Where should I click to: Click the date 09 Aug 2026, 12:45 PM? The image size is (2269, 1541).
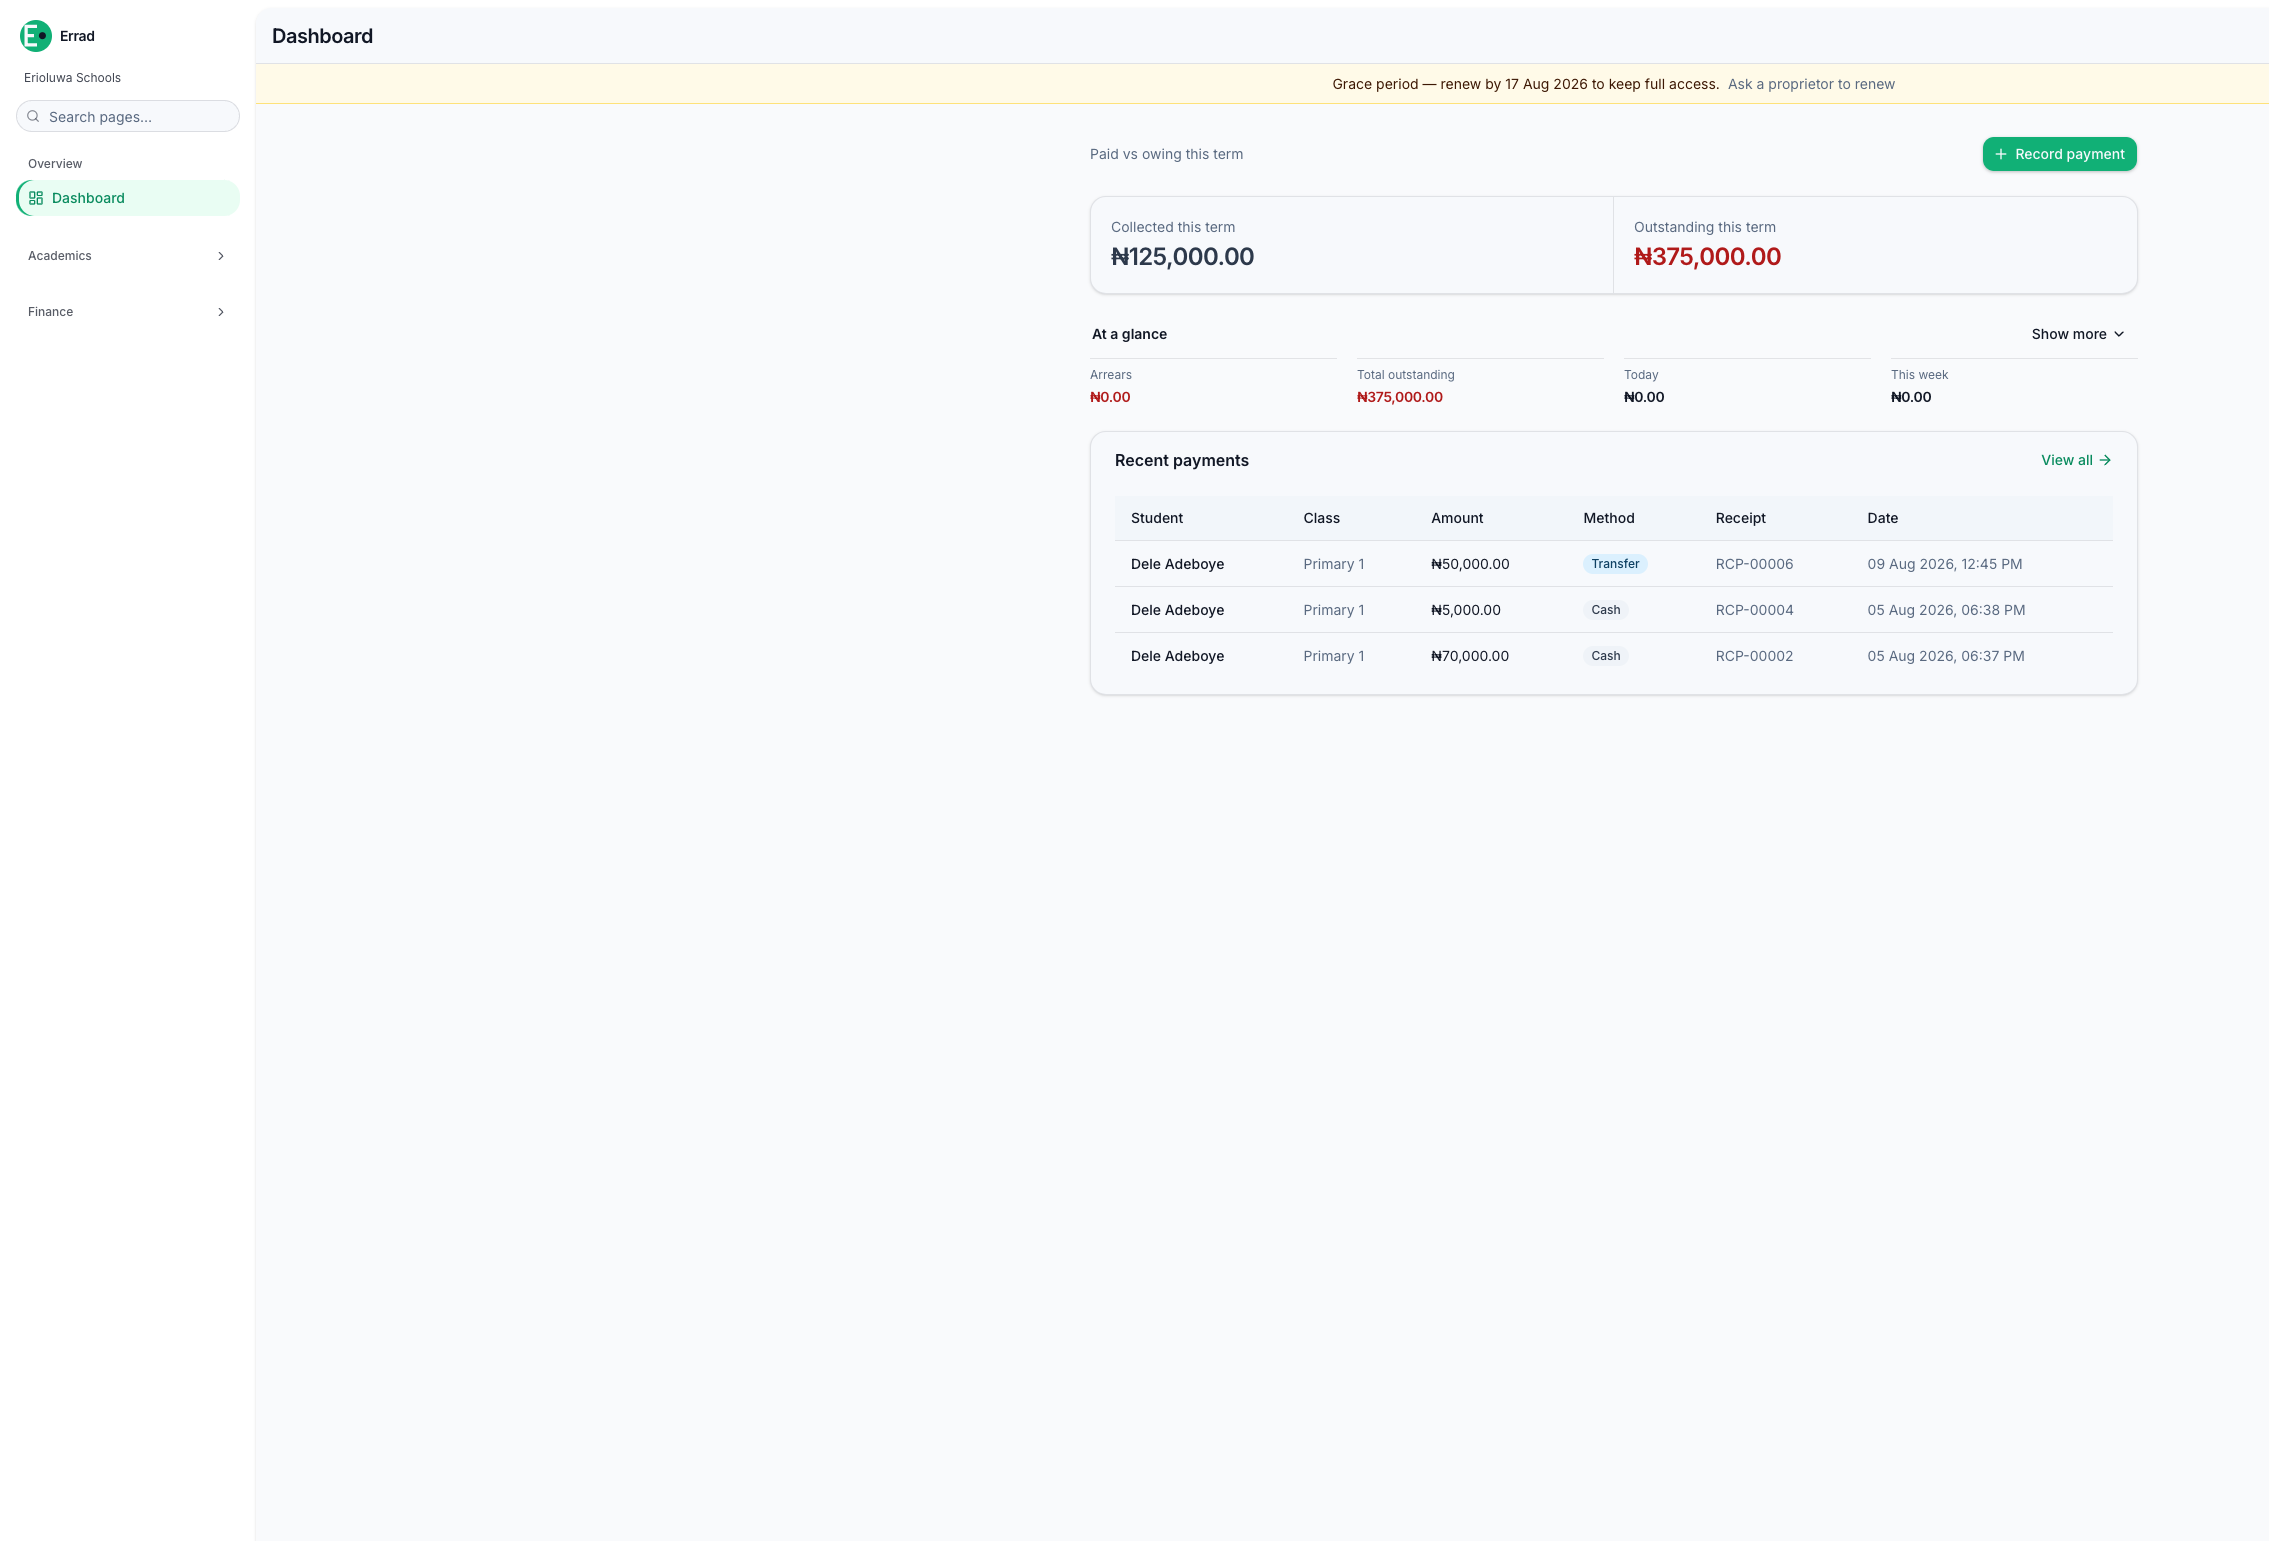(x=1944, y=564)
